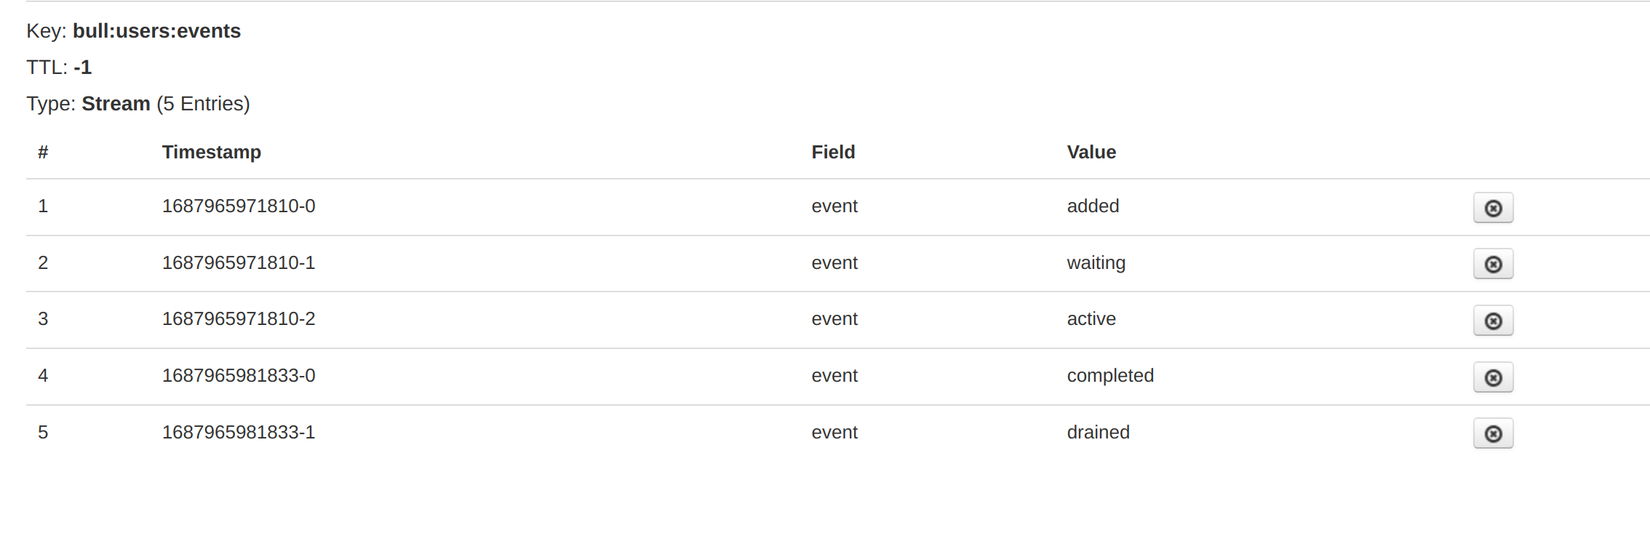Click the Timestamp column header
1650x543 pixels.
(211, 152)
